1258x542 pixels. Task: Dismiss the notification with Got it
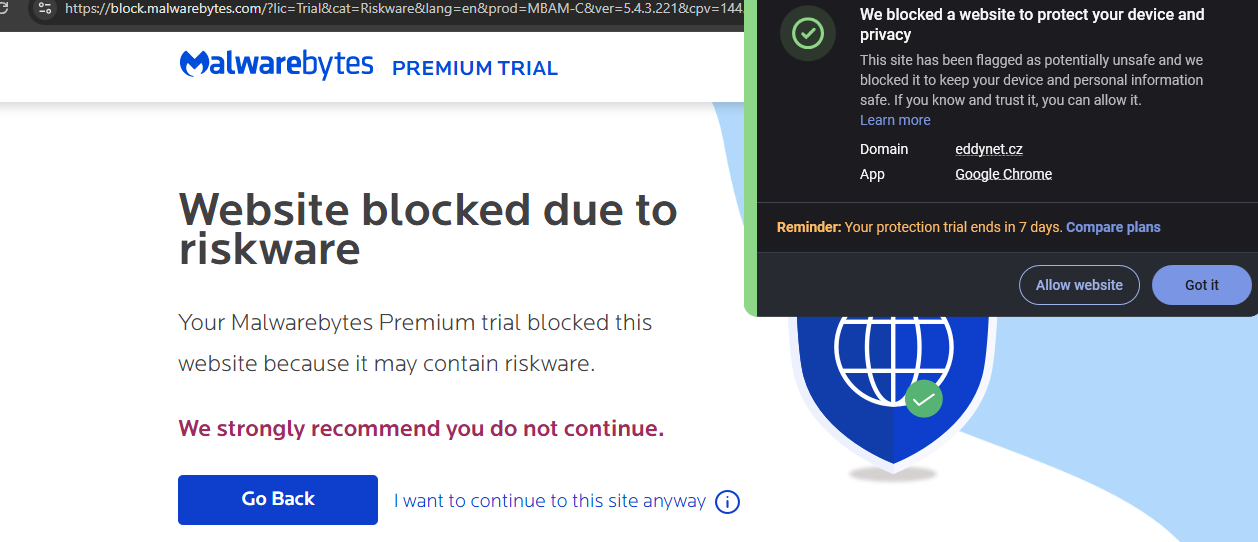click(x=1201, y=285)
